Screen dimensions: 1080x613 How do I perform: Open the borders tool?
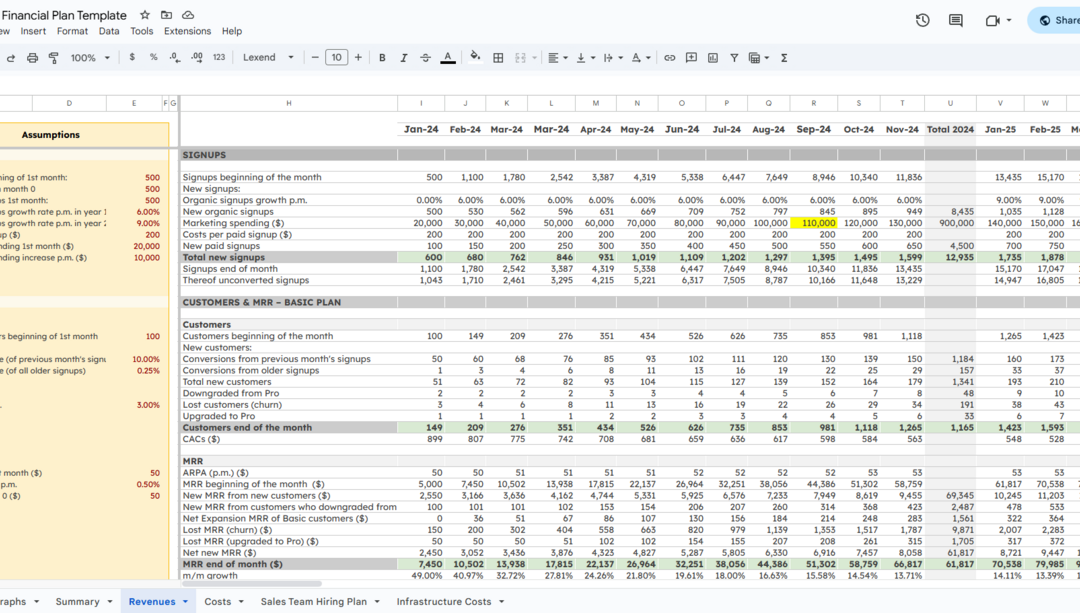(498, 58)
